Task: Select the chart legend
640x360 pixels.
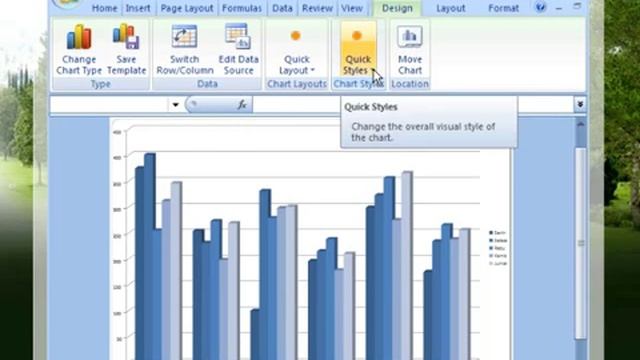Action: [498, 248]
